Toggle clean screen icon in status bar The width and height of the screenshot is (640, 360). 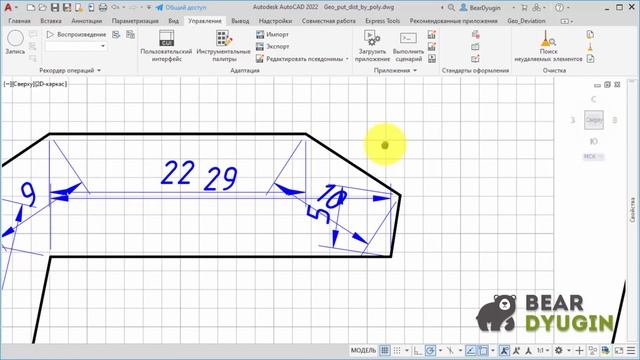(x=619, y=350)
